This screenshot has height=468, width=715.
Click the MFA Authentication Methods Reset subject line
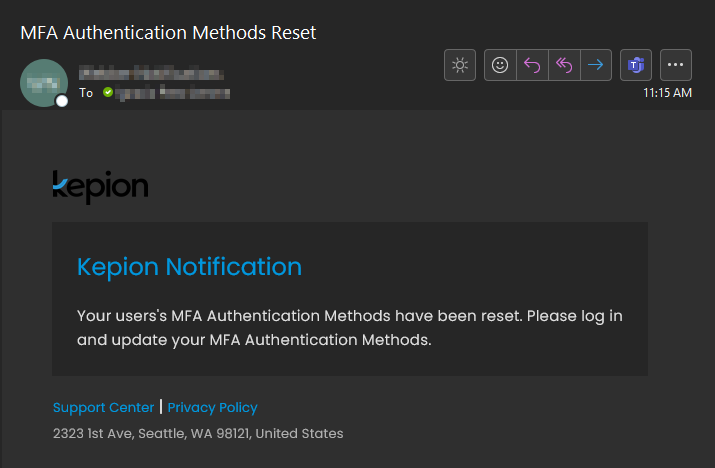click(x=168, y=33)
